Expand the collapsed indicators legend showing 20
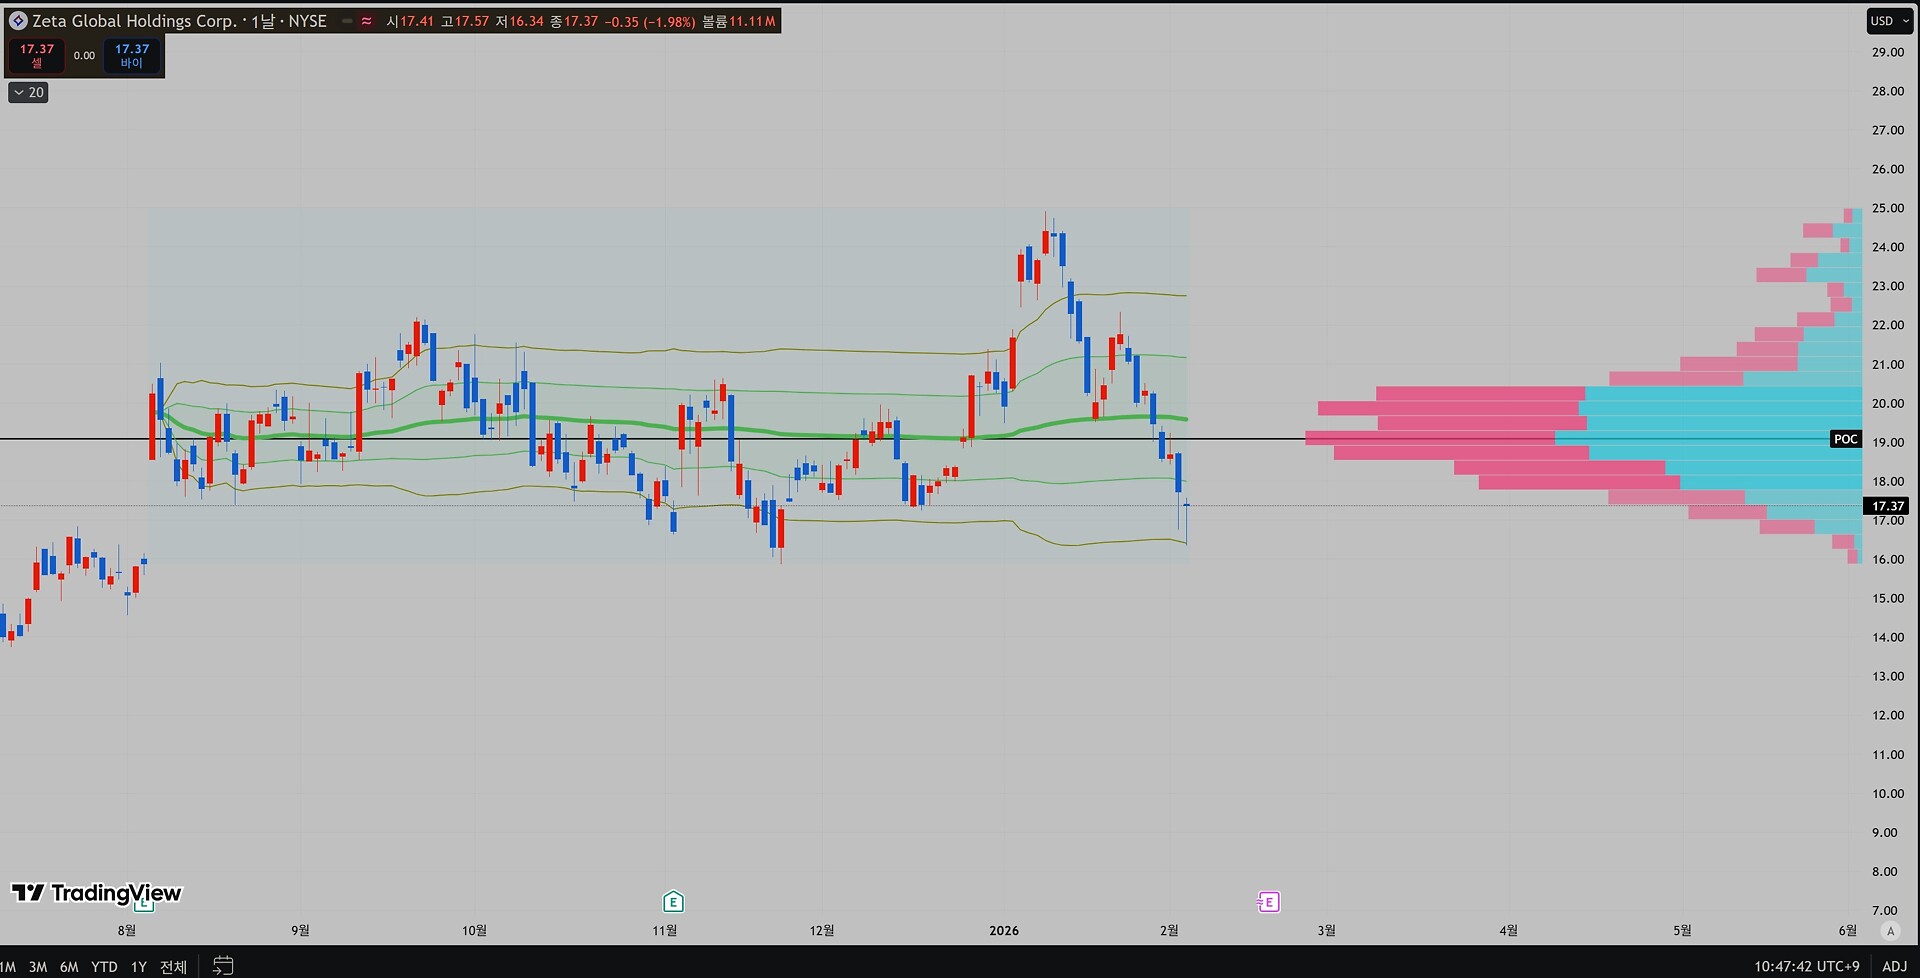Screen dimensions: 1920x978 coord(28,92)
